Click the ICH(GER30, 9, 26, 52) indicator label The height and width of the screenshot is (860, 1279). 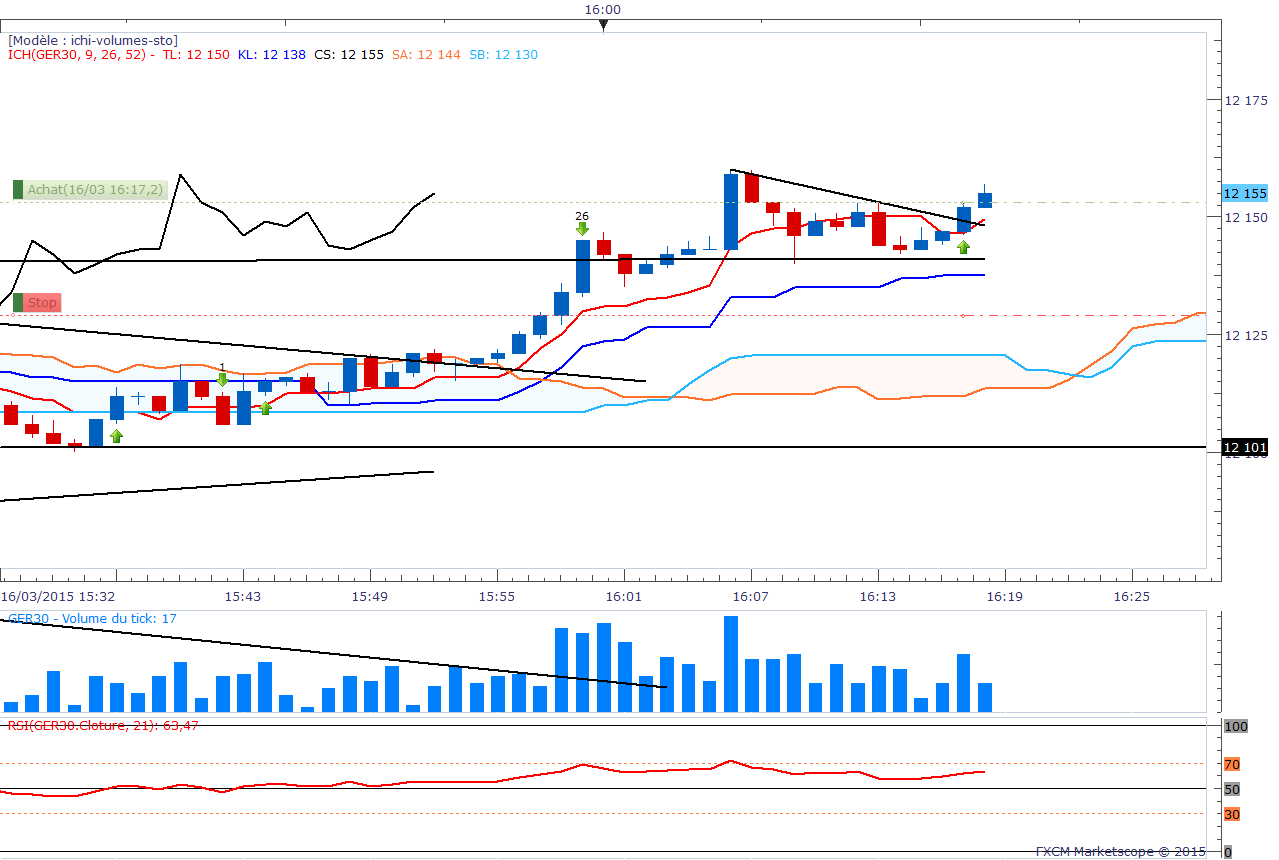coord(78,55)
